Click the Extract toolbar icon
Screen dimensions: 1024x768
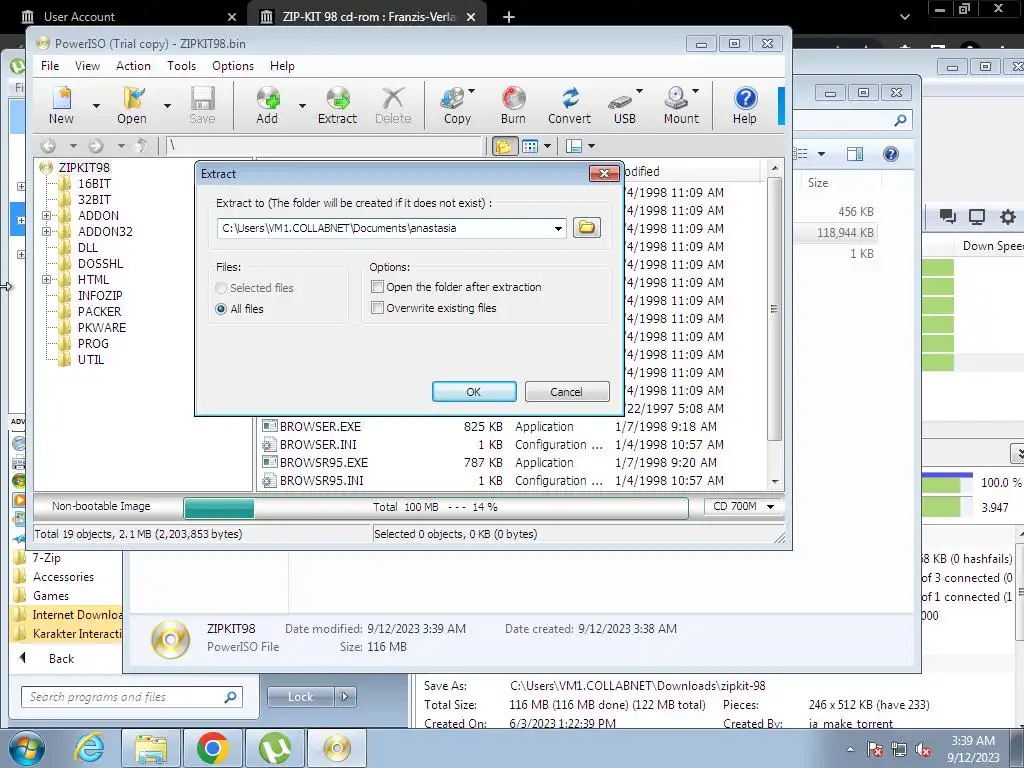click(338, 105)
